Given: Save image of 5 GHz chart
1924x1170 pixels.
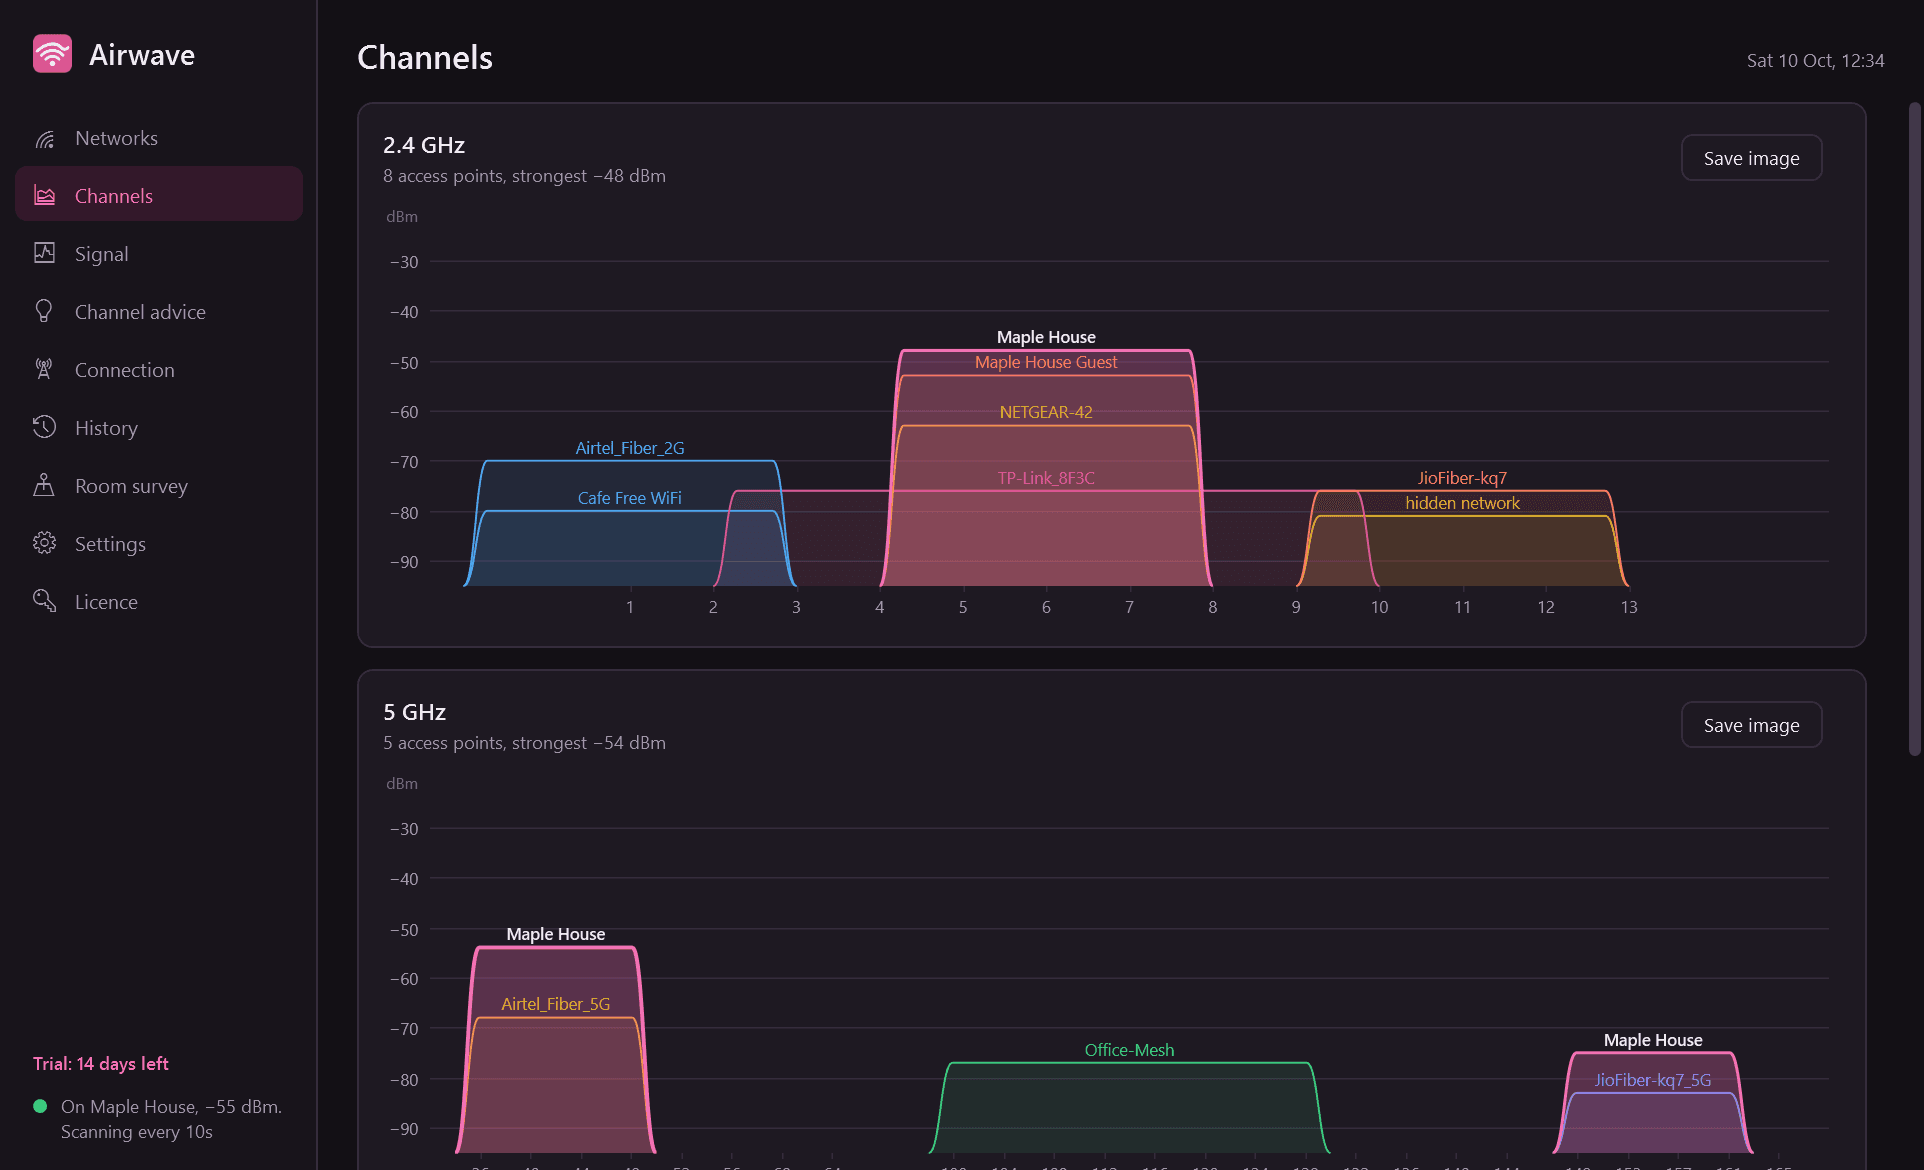Looking at the screenshot, I should click(x=1751, y=725).
